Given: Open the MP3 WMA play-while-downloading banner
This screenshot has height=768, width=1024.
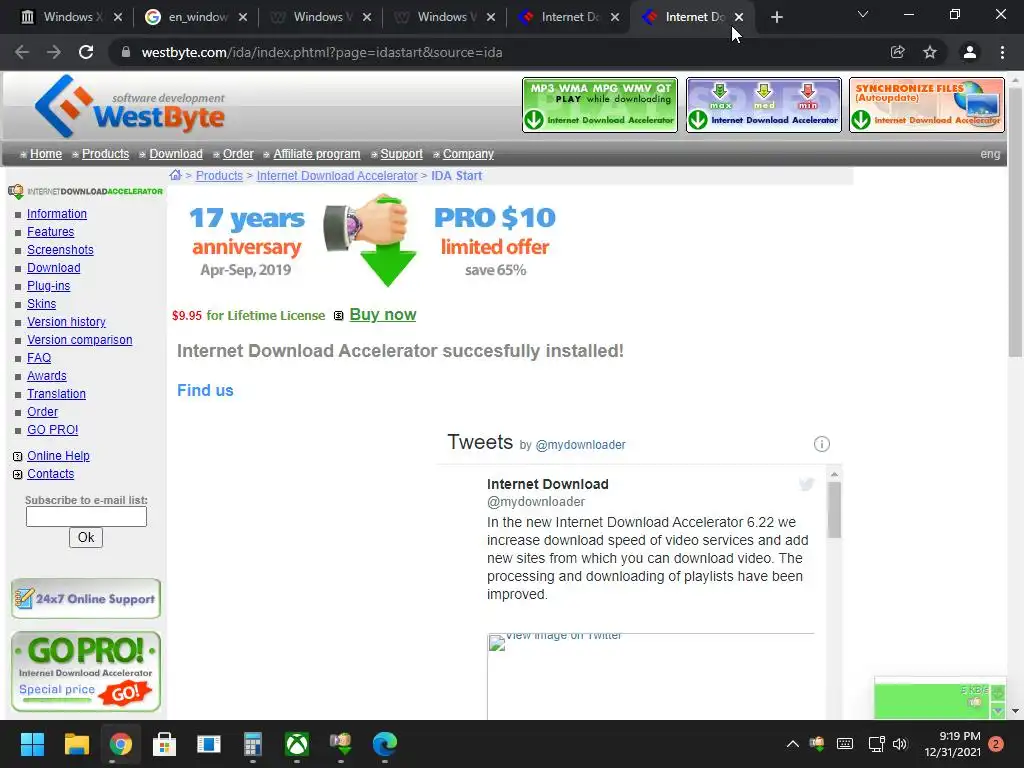Looking at the screenshot, I should (x=600, y=105).
